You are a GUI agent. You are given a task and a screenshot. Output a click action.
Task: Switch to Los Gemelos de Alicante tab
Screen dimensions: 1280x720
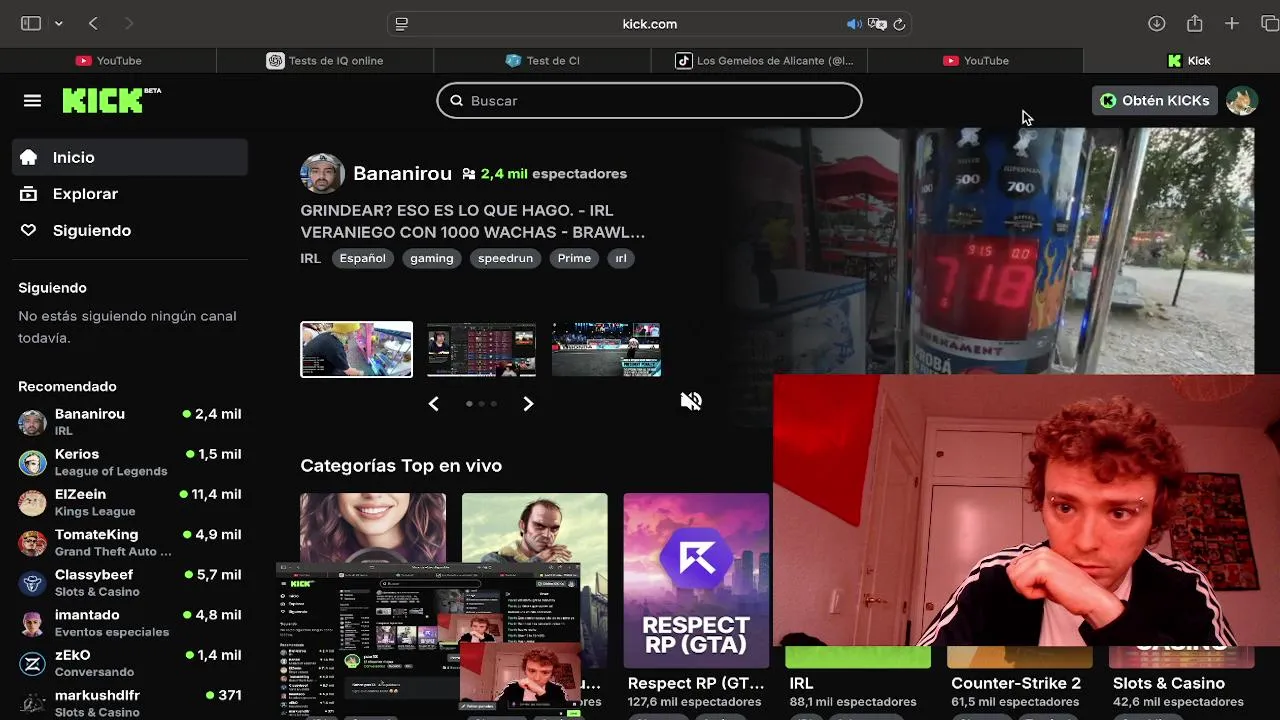point(759,60)
